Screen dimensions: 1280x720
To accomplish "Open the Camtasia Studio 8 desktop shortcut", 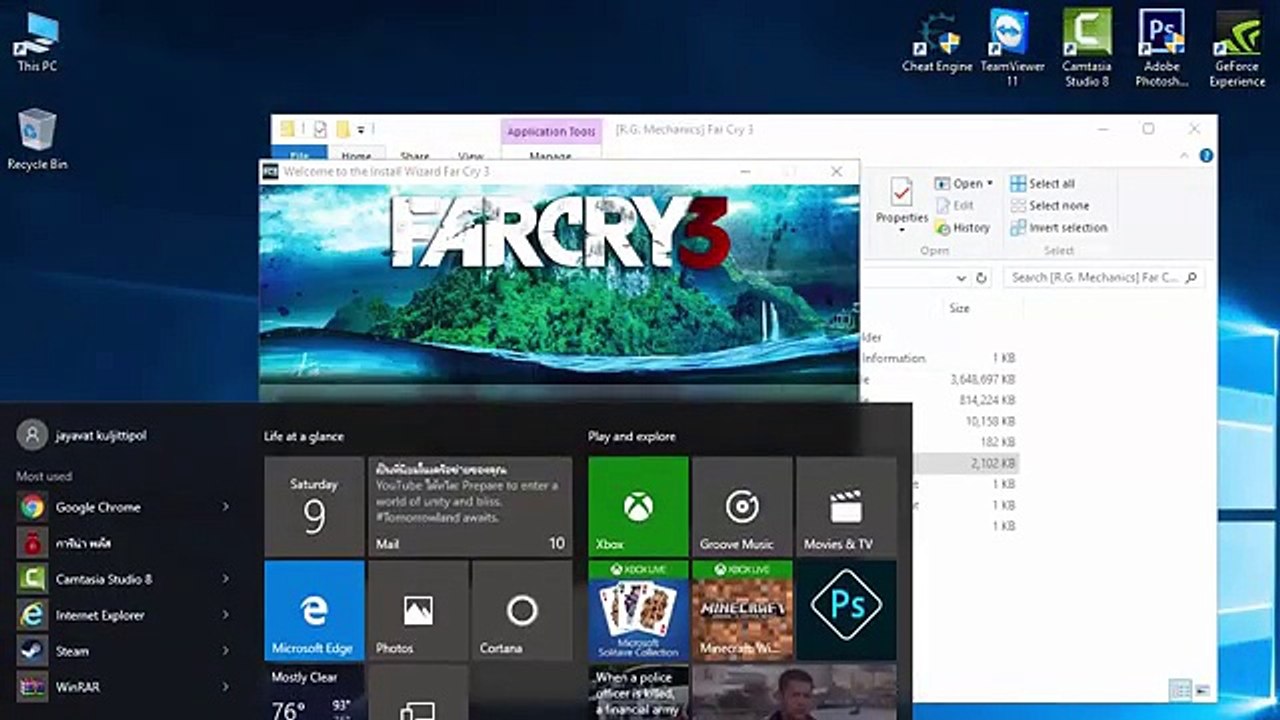I will (x=1087, y=47).
